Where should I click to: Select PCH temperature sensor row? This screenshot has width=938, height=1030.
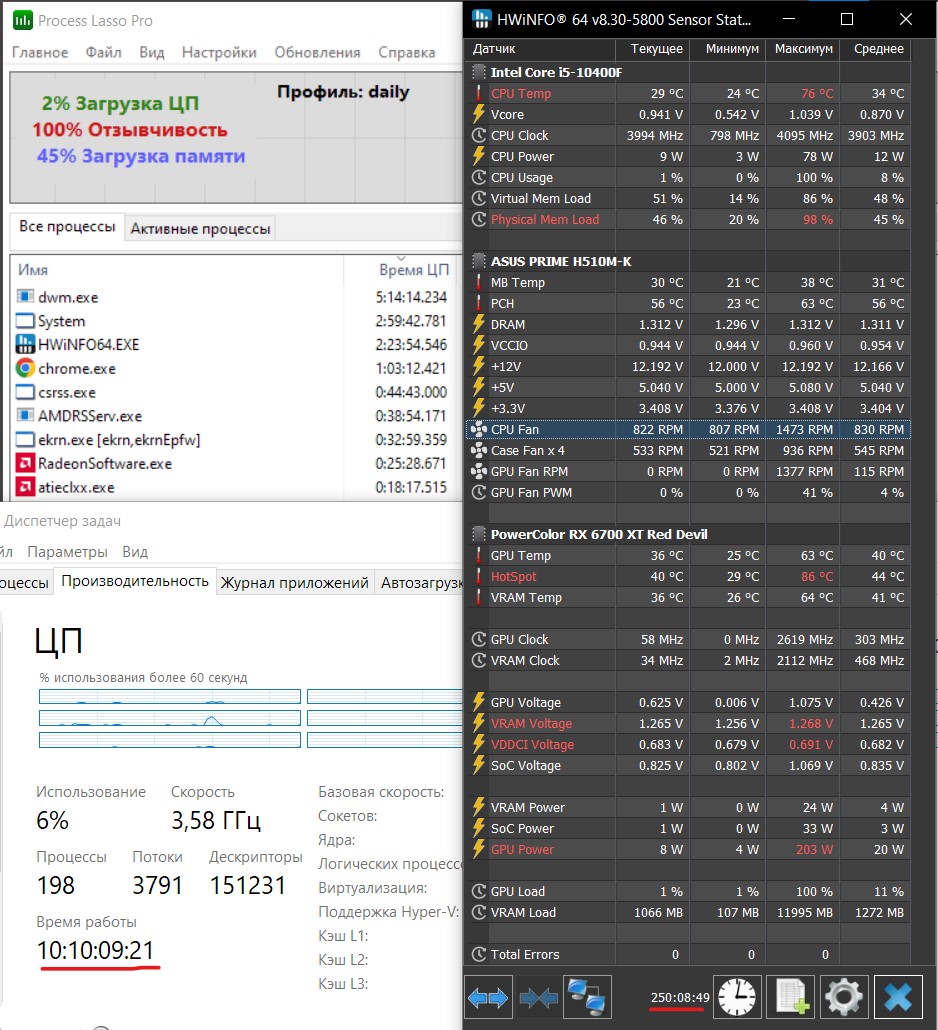coord(688,303)
